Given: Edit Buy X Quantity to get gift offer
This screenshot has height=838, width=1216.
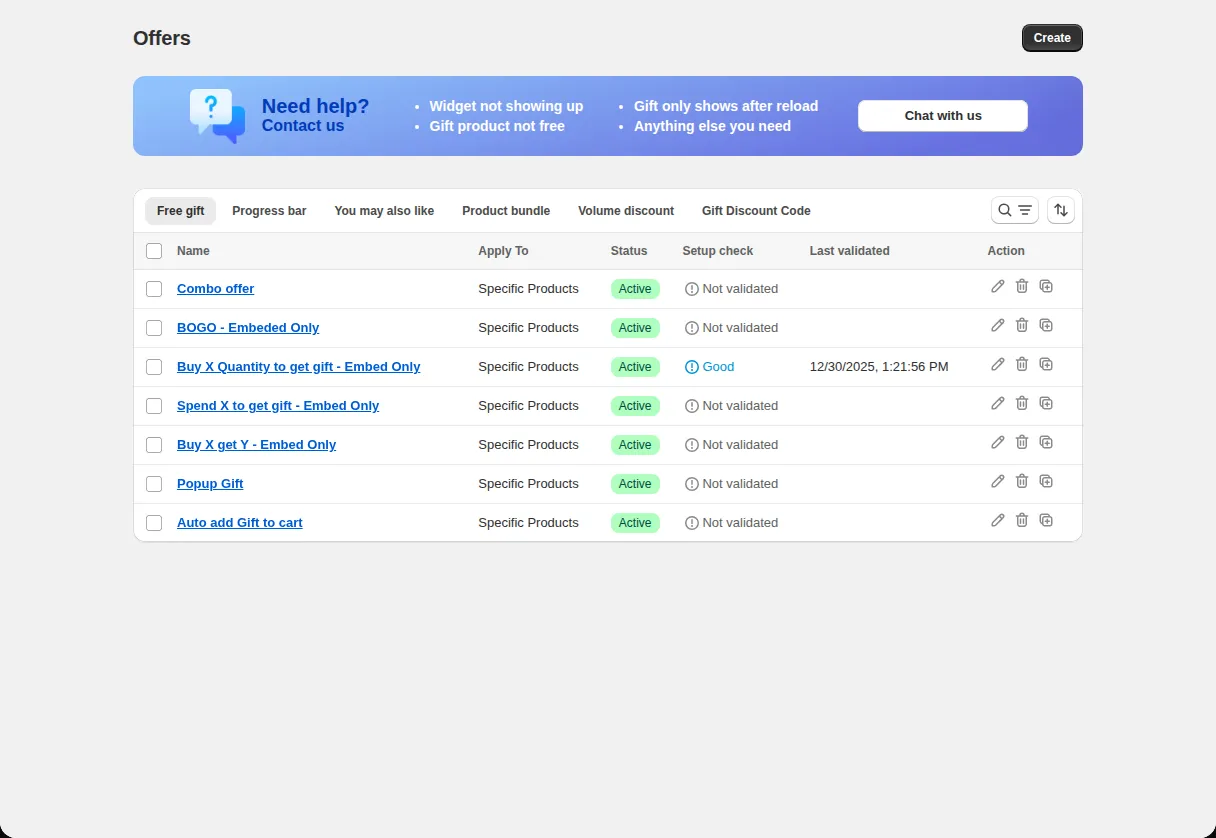Looking at the screenshot, I should click(997, 364).
